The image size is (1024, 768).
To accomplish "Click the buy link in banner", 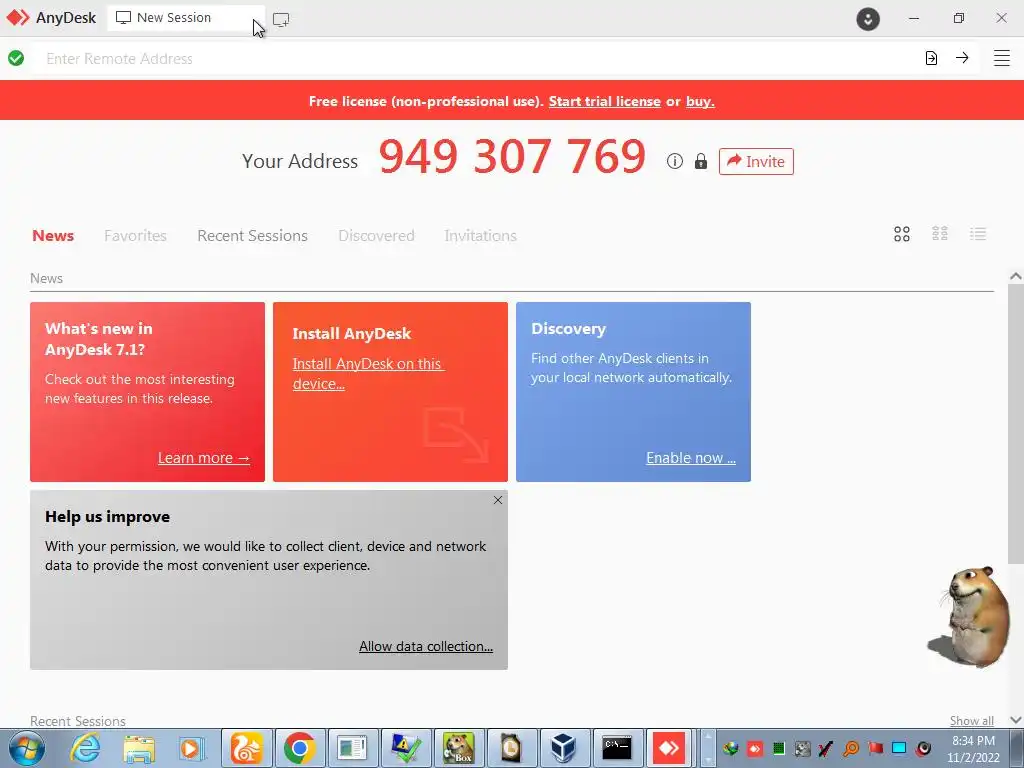I will 700,101.
